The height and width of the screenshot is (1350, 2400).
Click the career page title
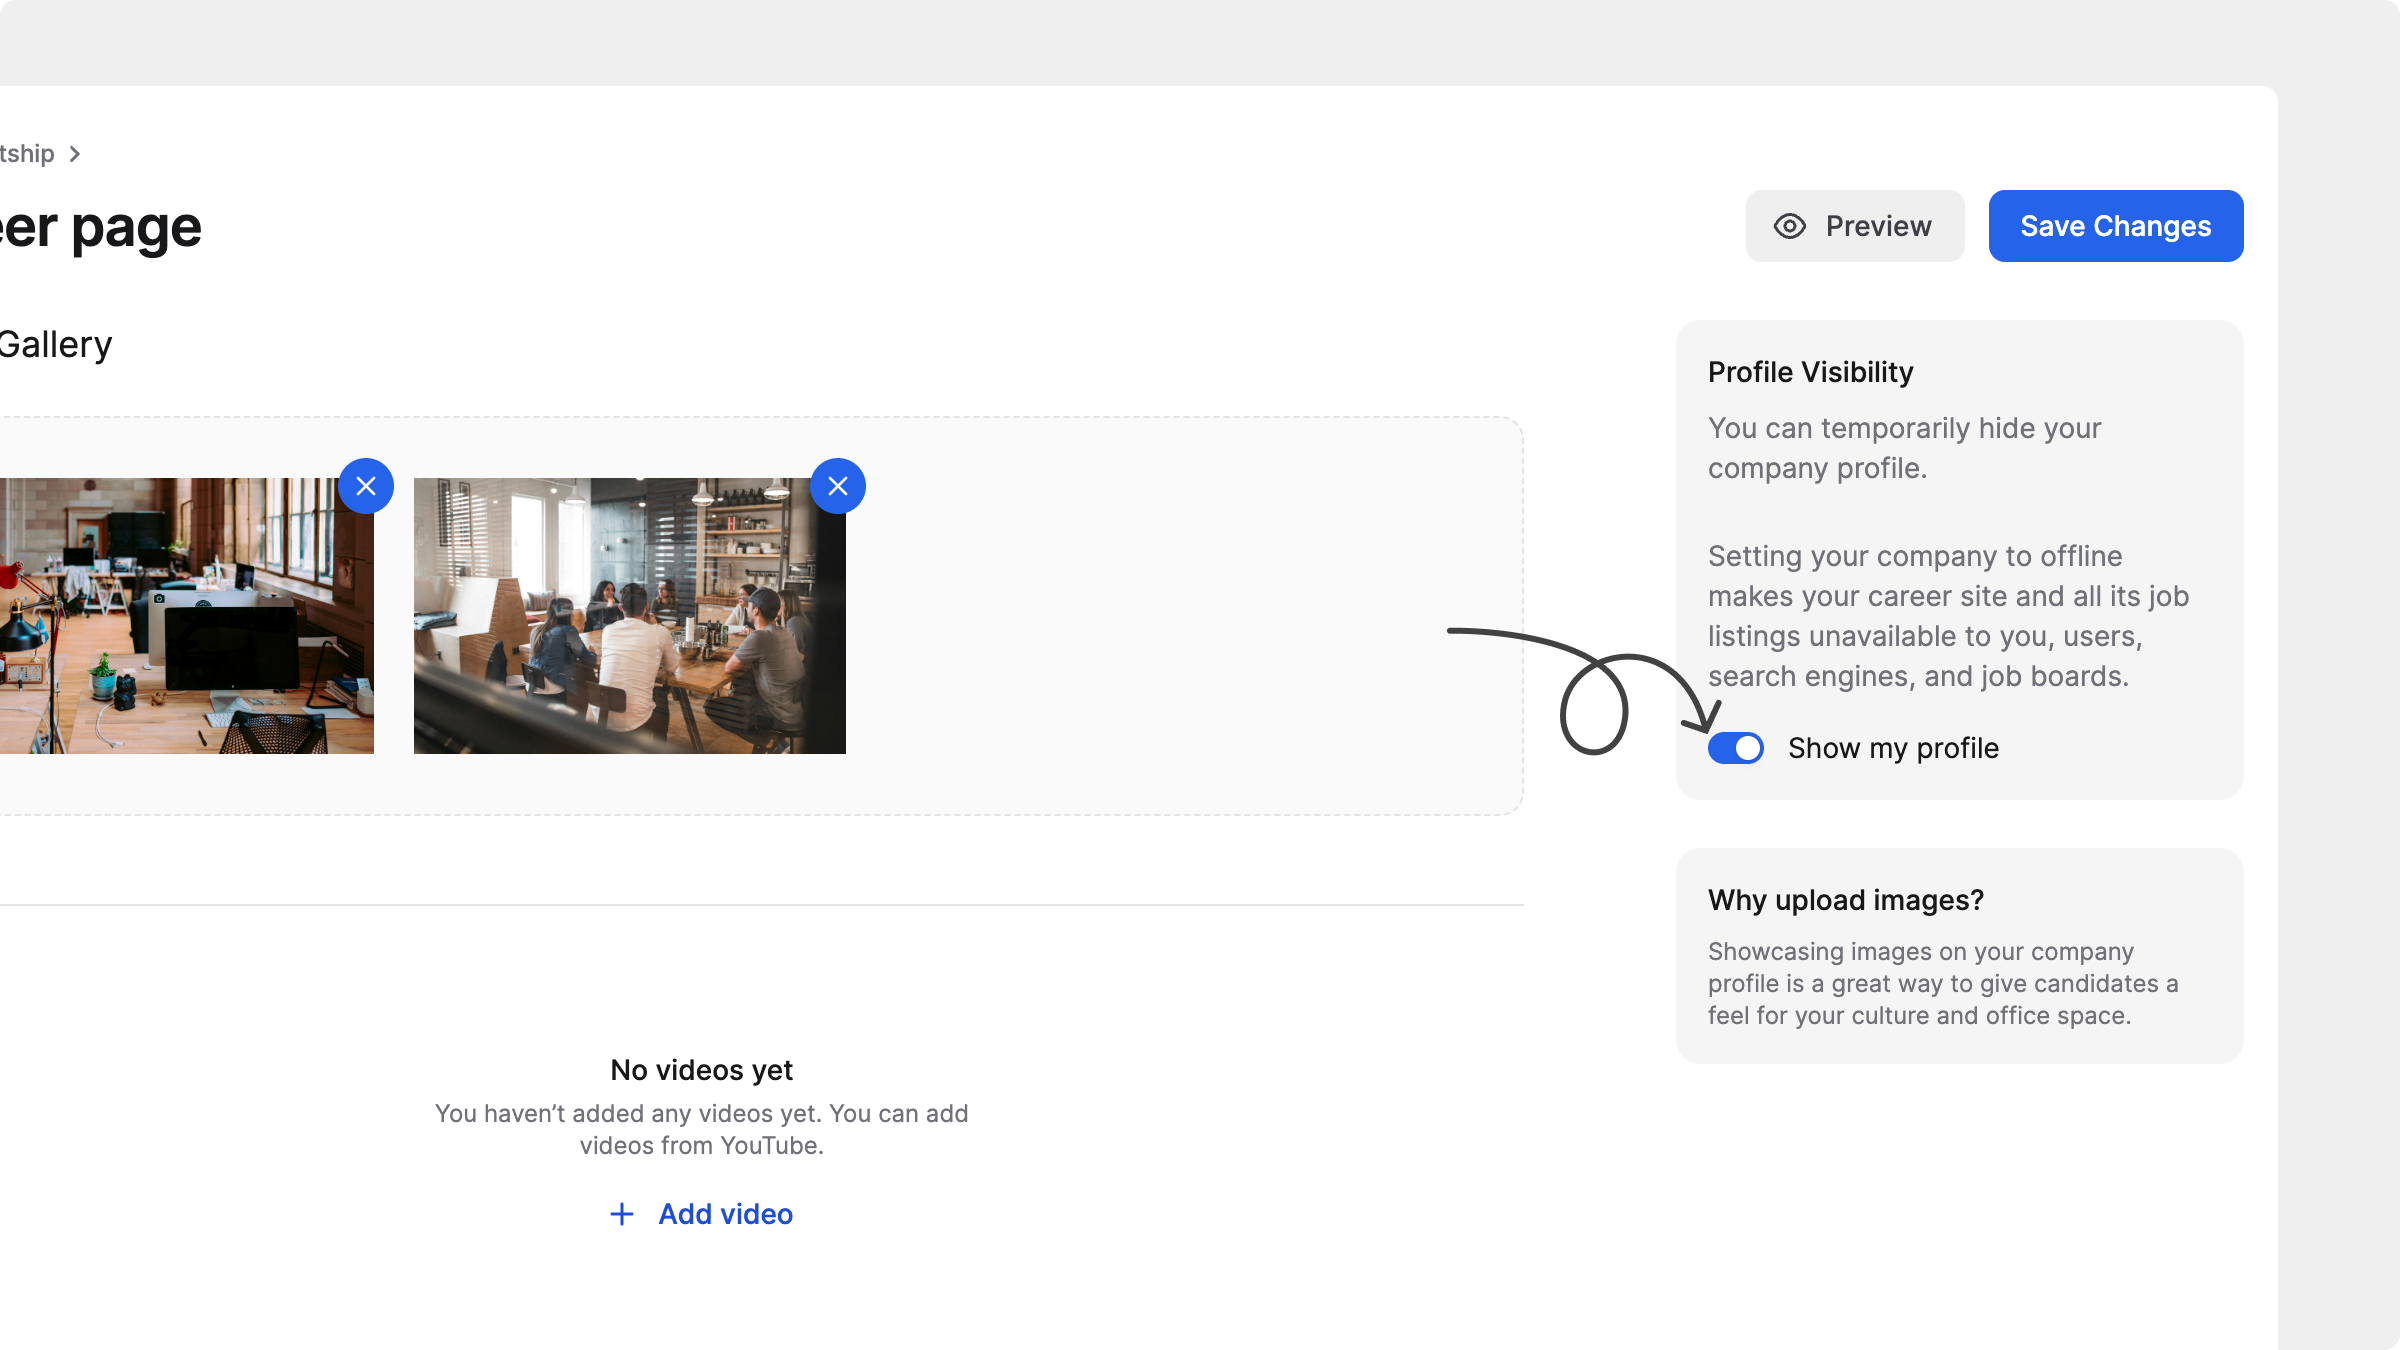100,228
